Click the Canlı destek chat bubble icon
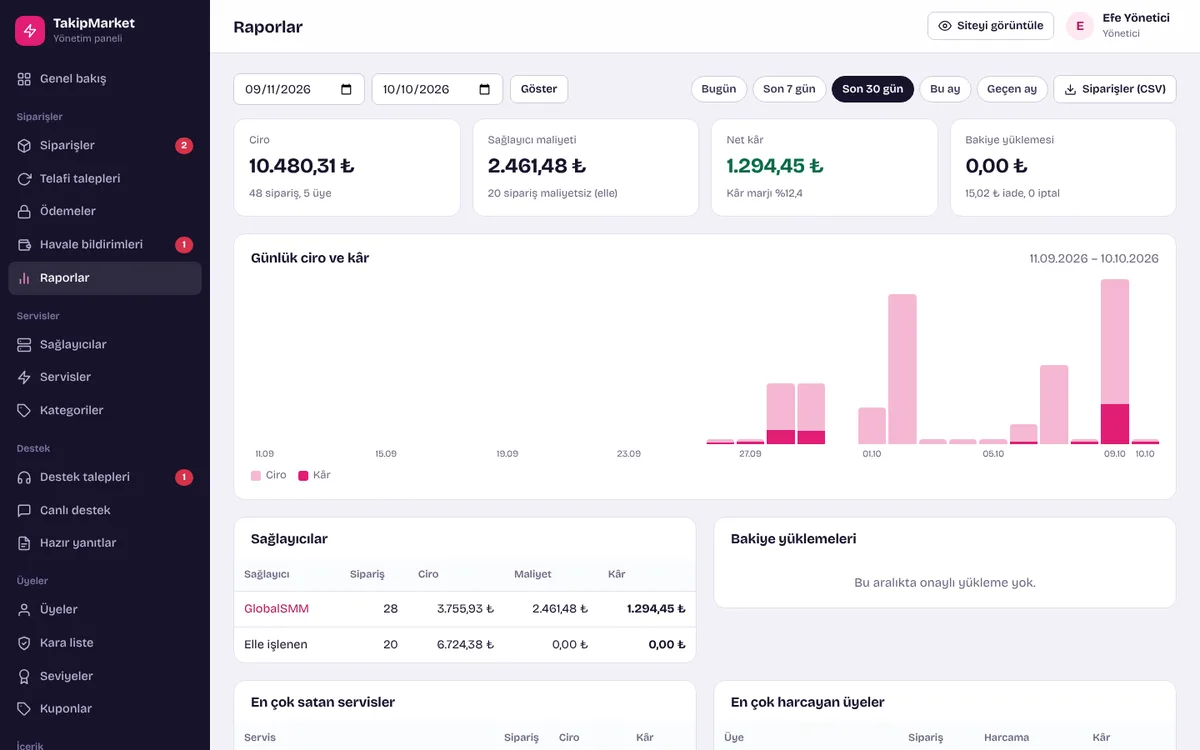The height and width of the screenshot is (750, 1200). (25, 511)
